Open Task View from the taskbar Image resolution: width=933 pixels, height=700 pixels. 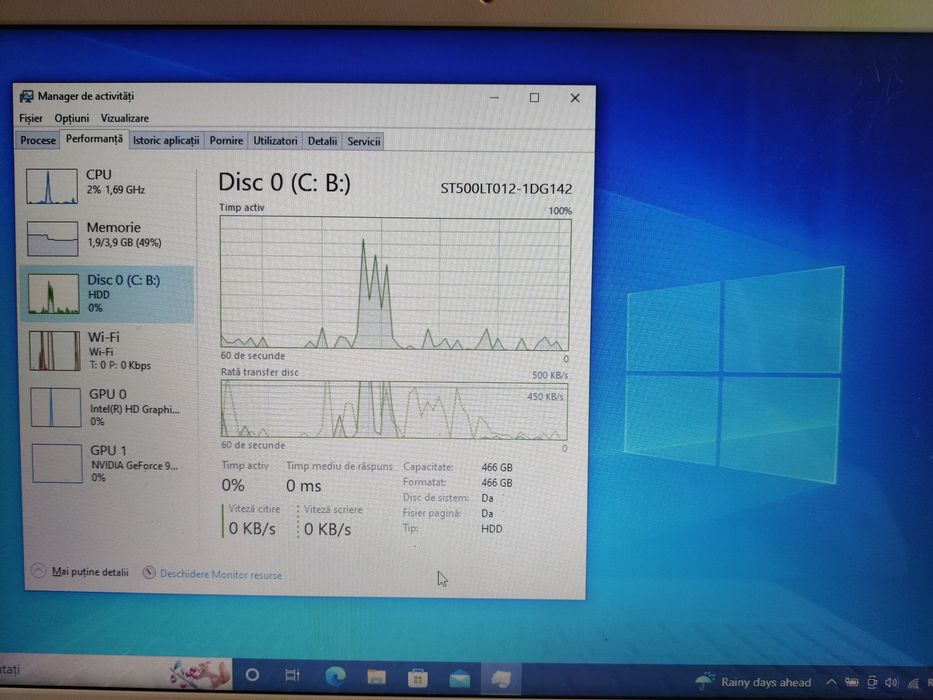292,675
